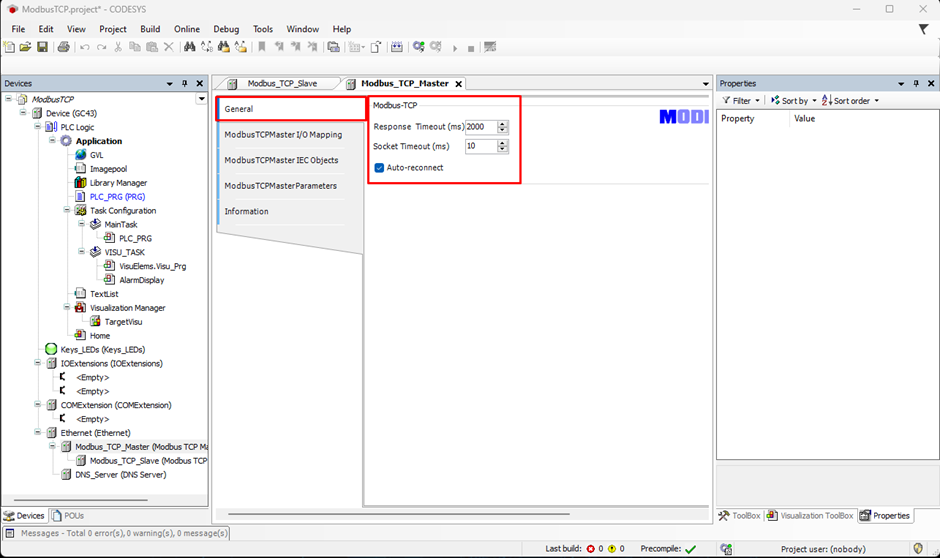Collapse the Visualization Manager node
Screen dimensions: 940x558
(x=67, y=307)
